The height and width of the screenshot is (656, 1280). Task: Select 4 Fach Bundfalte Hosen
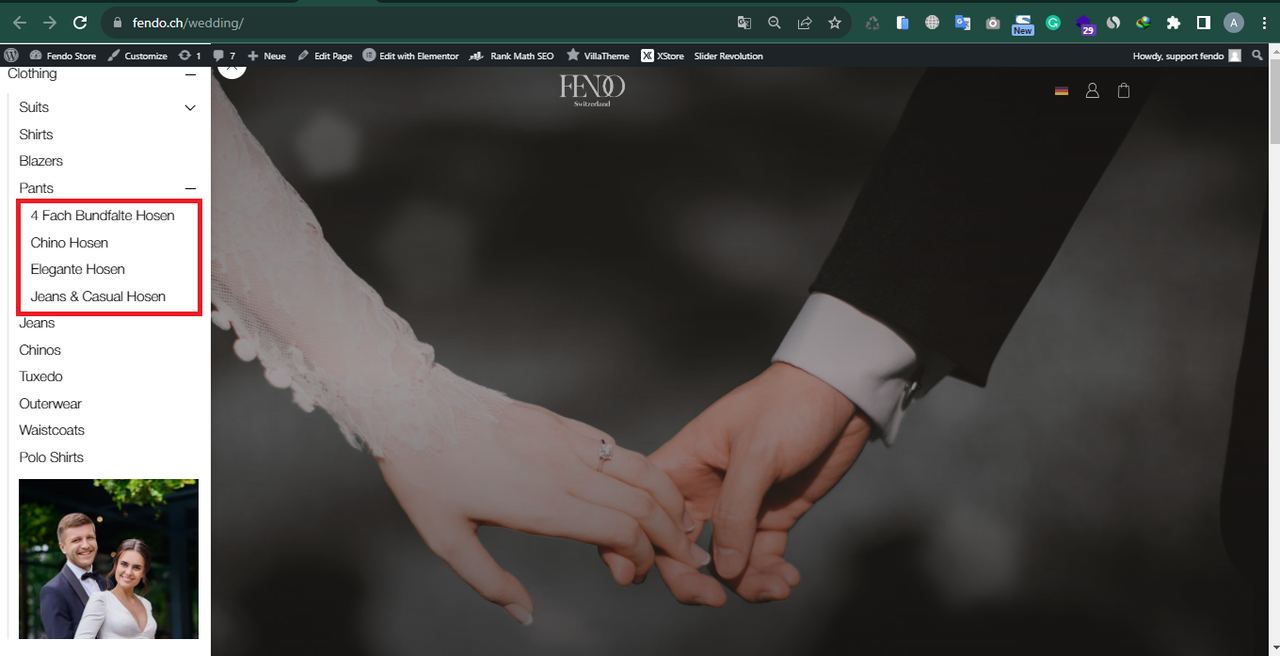point(102,215)
